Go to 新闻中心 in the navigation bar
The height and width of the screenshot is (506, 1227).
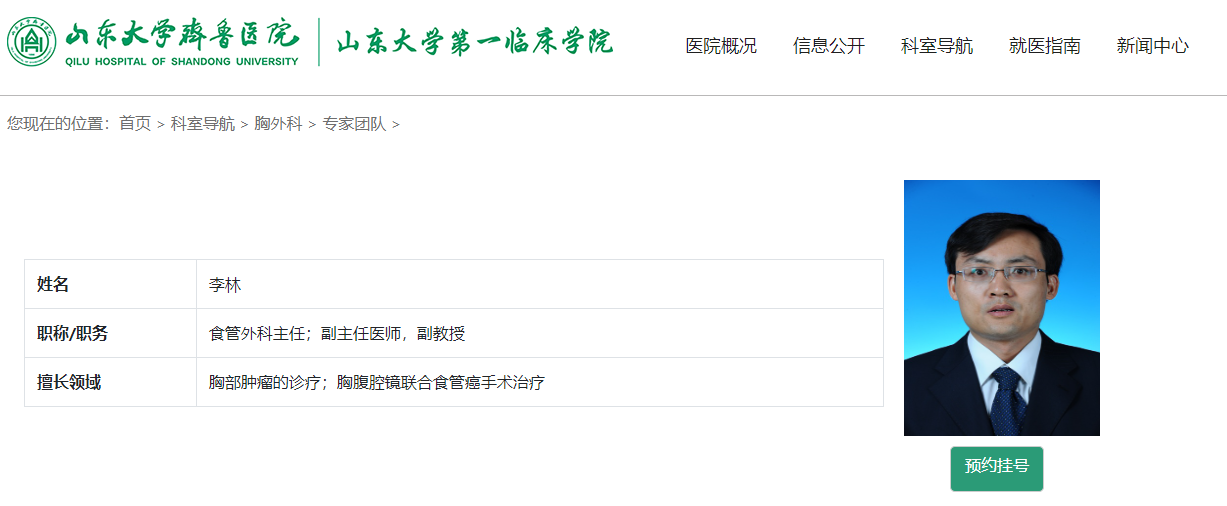[x=1152, y=46]
